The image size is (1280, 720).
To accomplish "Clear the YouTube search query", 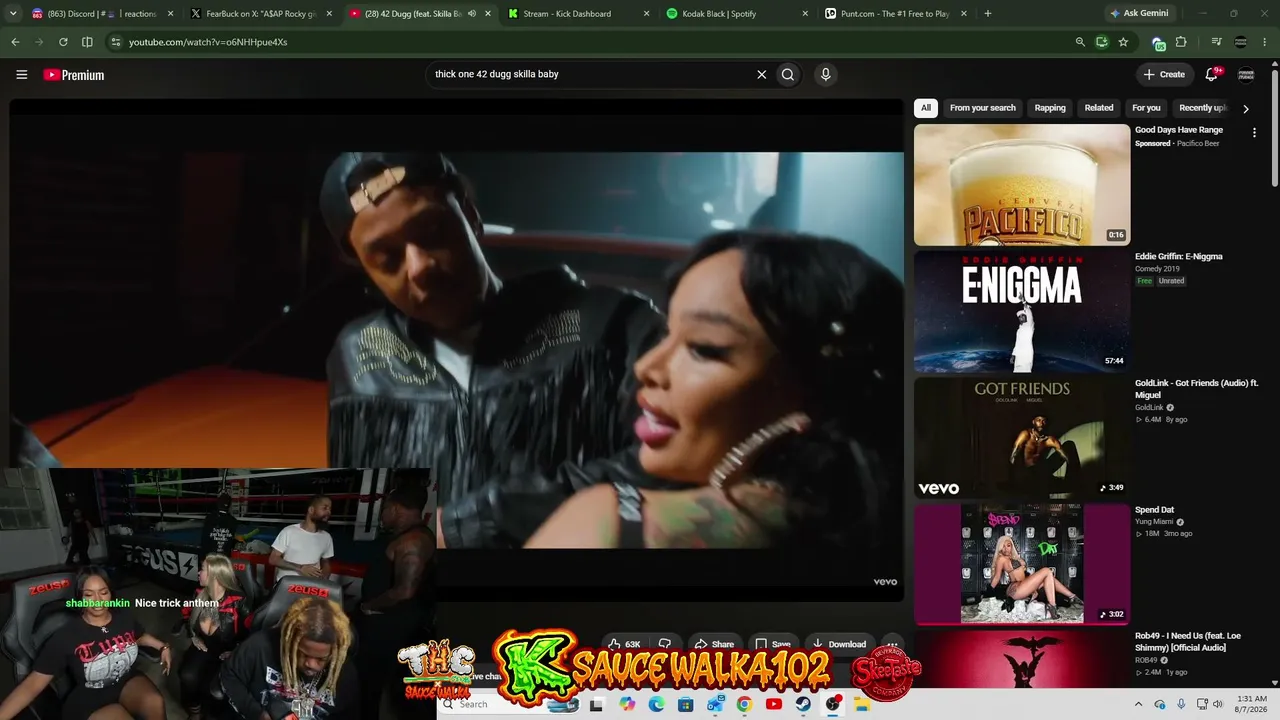I will coord(761,74).
